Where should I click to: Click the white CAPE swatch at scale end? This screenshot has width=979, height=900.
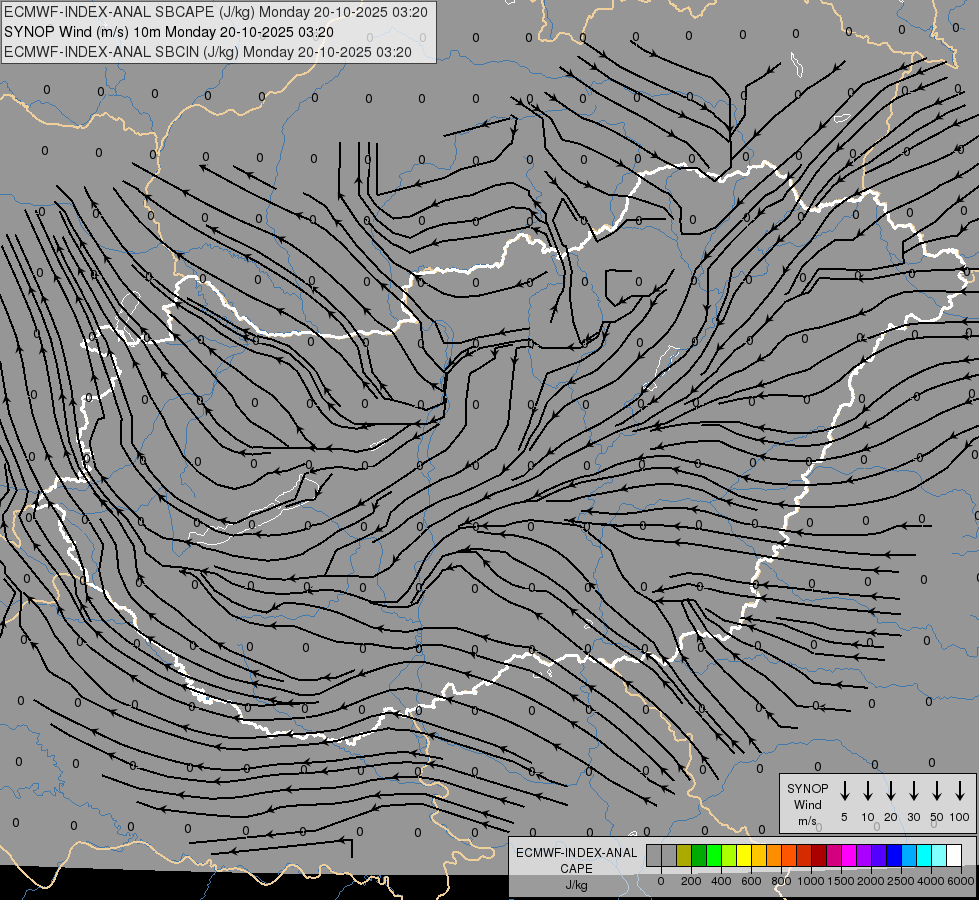click(x=953, y=855)
